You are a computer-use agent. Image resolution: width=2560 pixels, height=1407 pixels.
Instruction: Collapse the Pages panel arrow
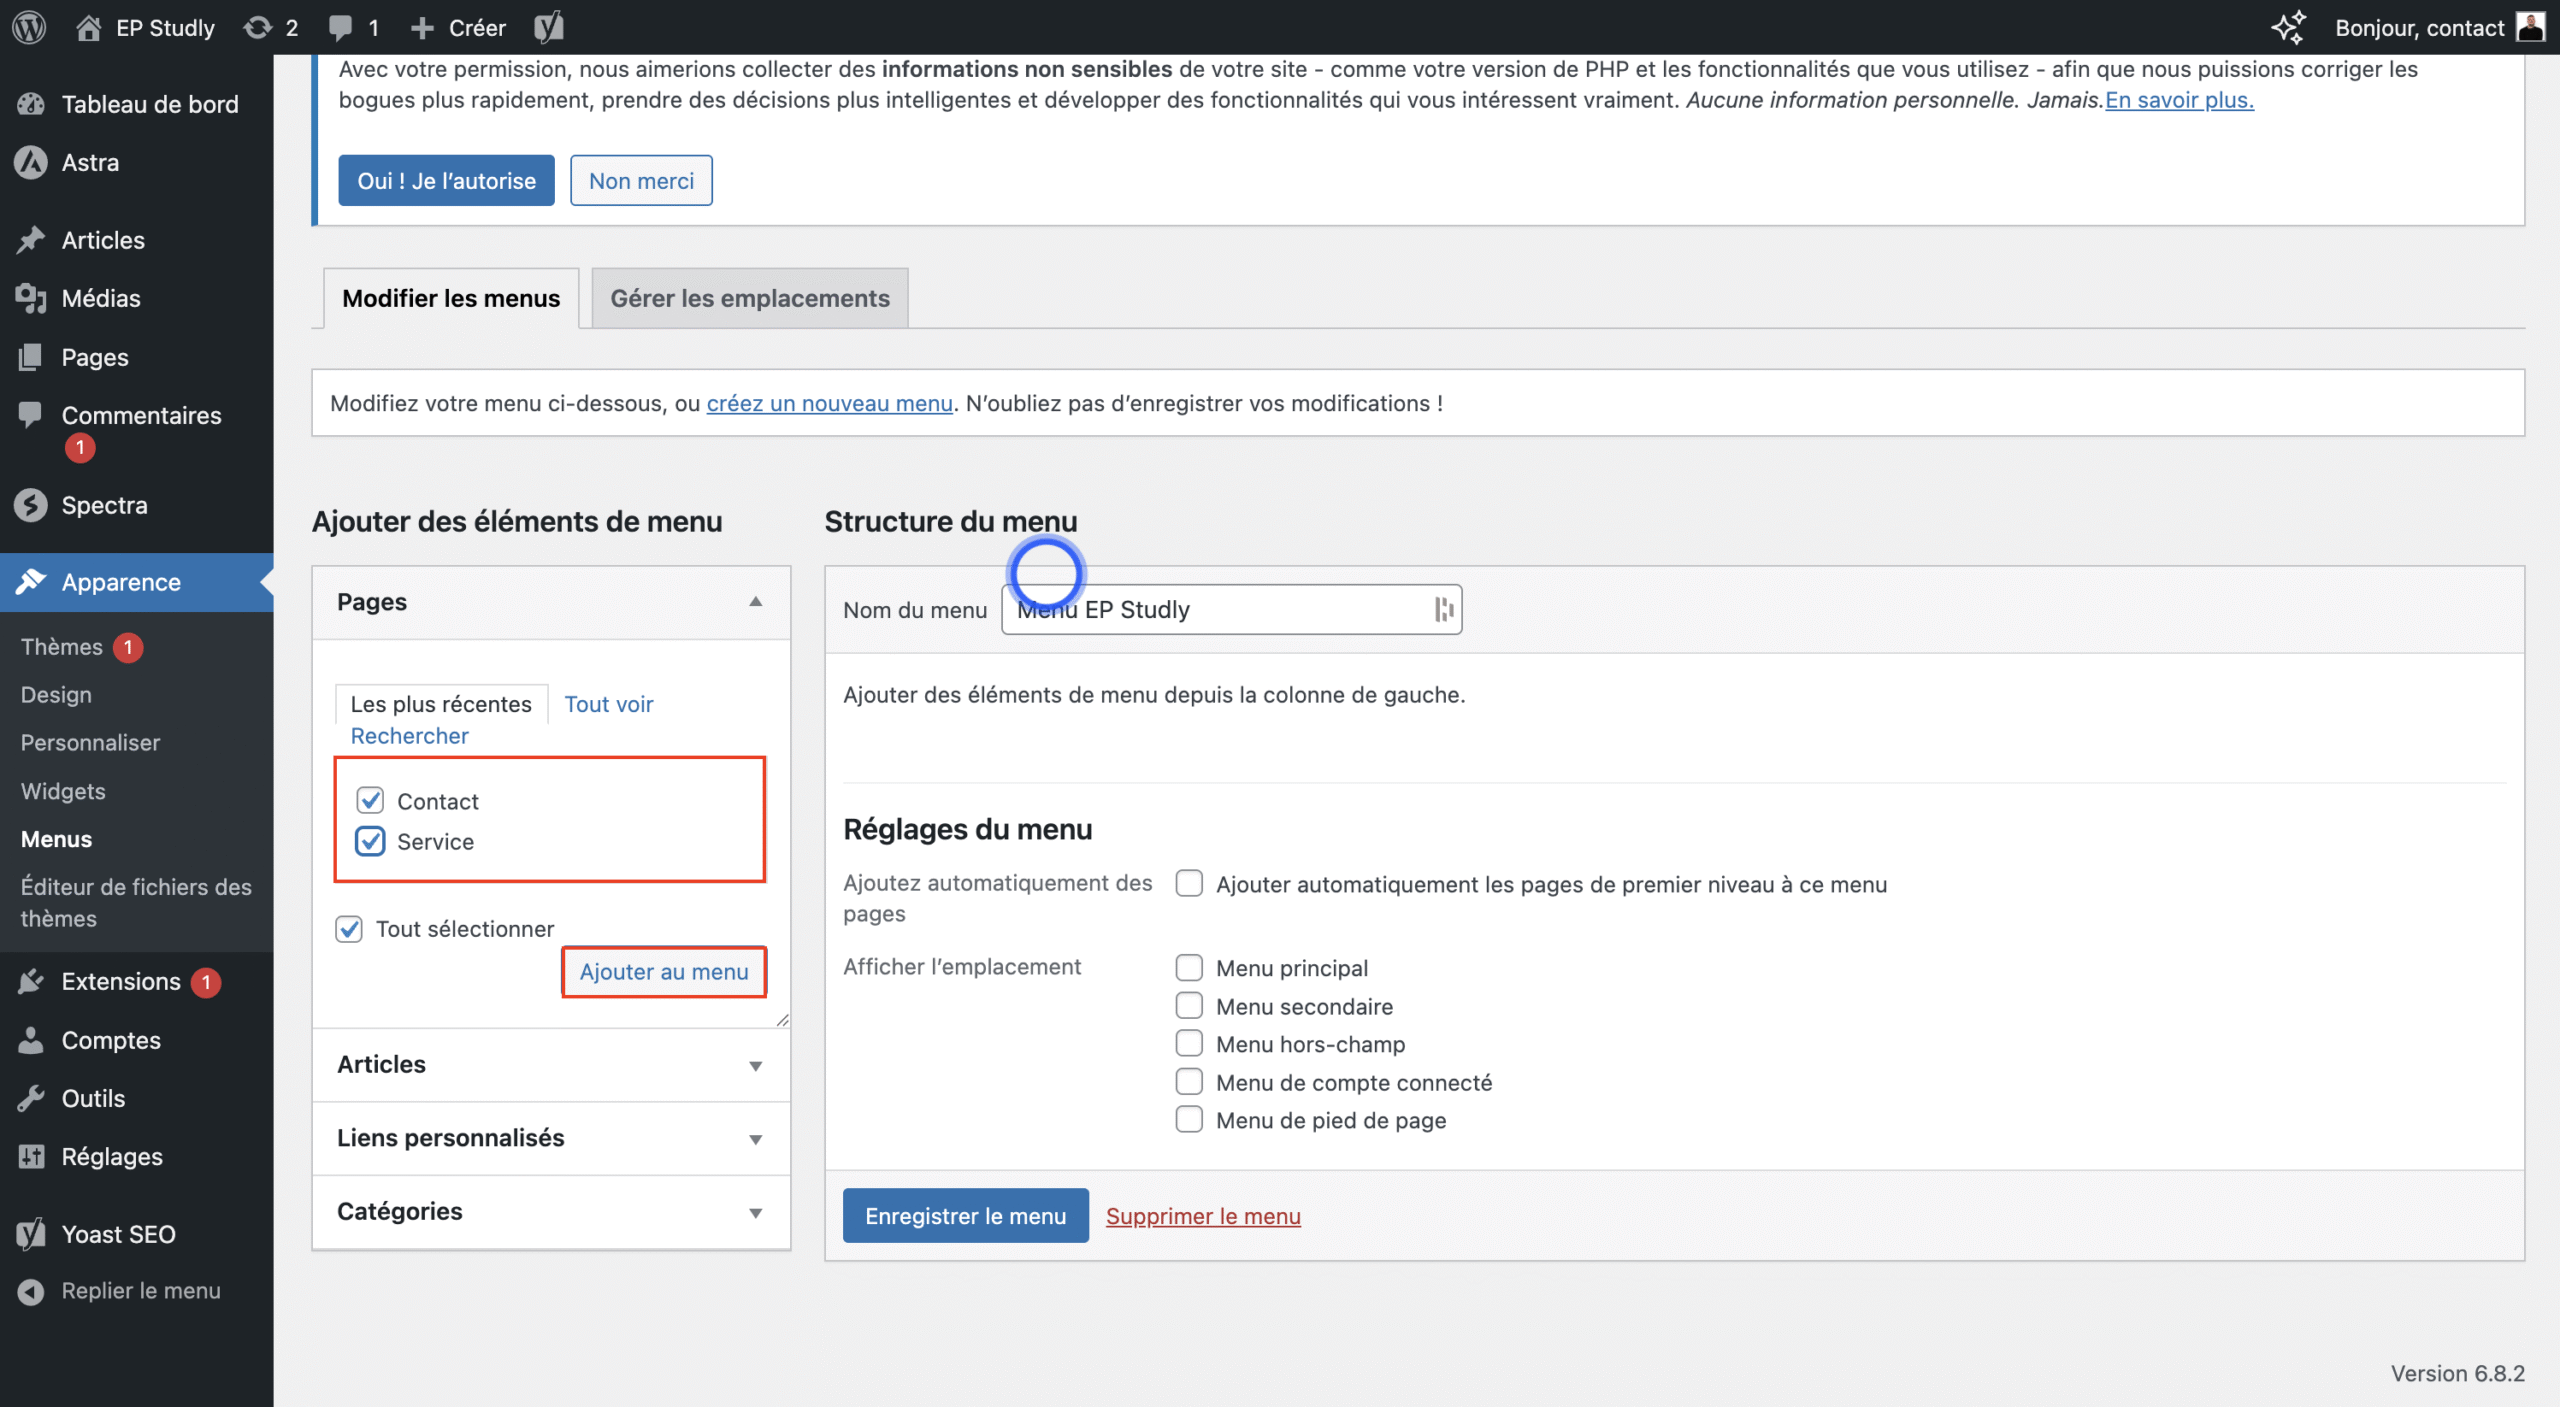755,602
